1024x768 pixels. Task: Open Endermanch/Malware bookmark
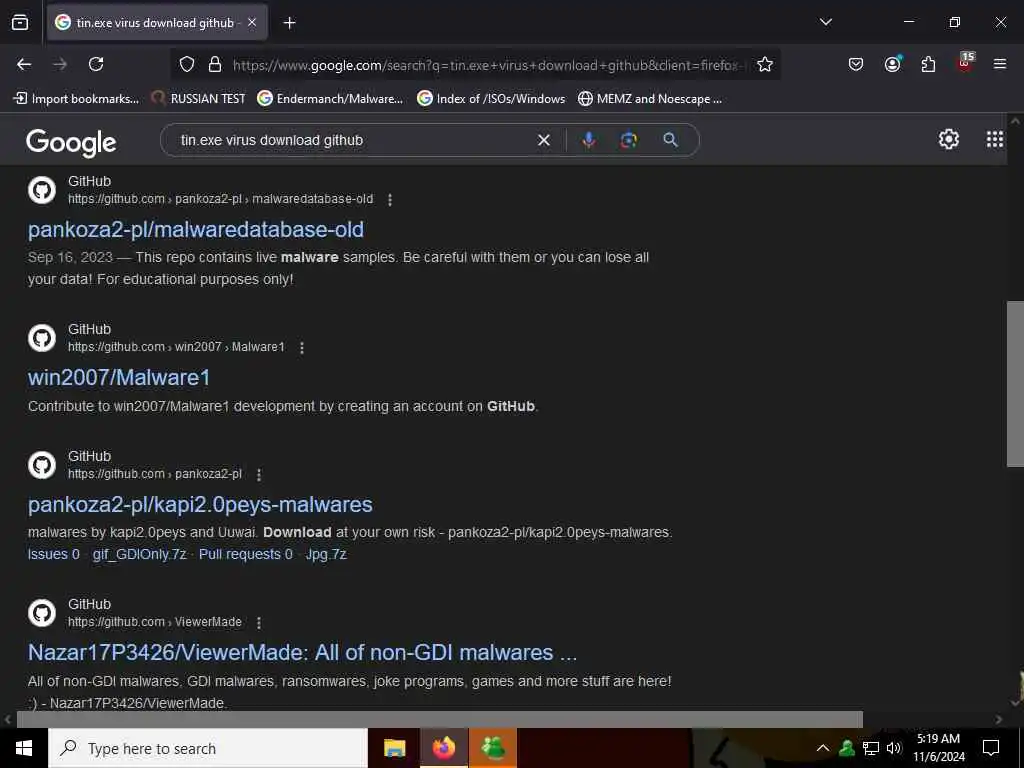click(x=330, y=99)
